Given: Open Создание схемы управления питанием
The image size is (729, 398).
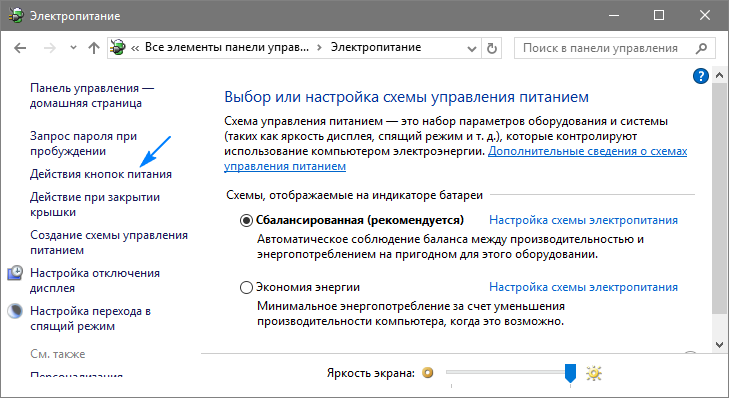Looking at the screenshot, I should [109, 242].
